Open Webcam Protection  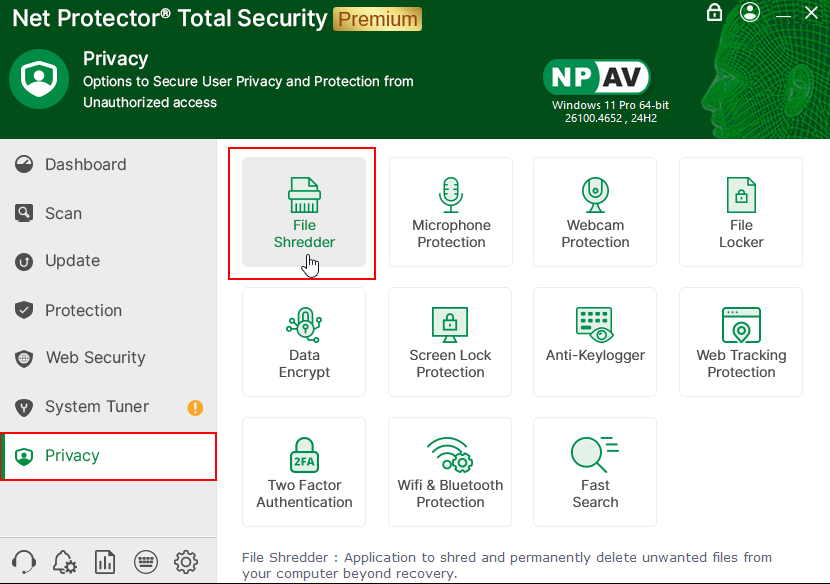coord(595,212)
